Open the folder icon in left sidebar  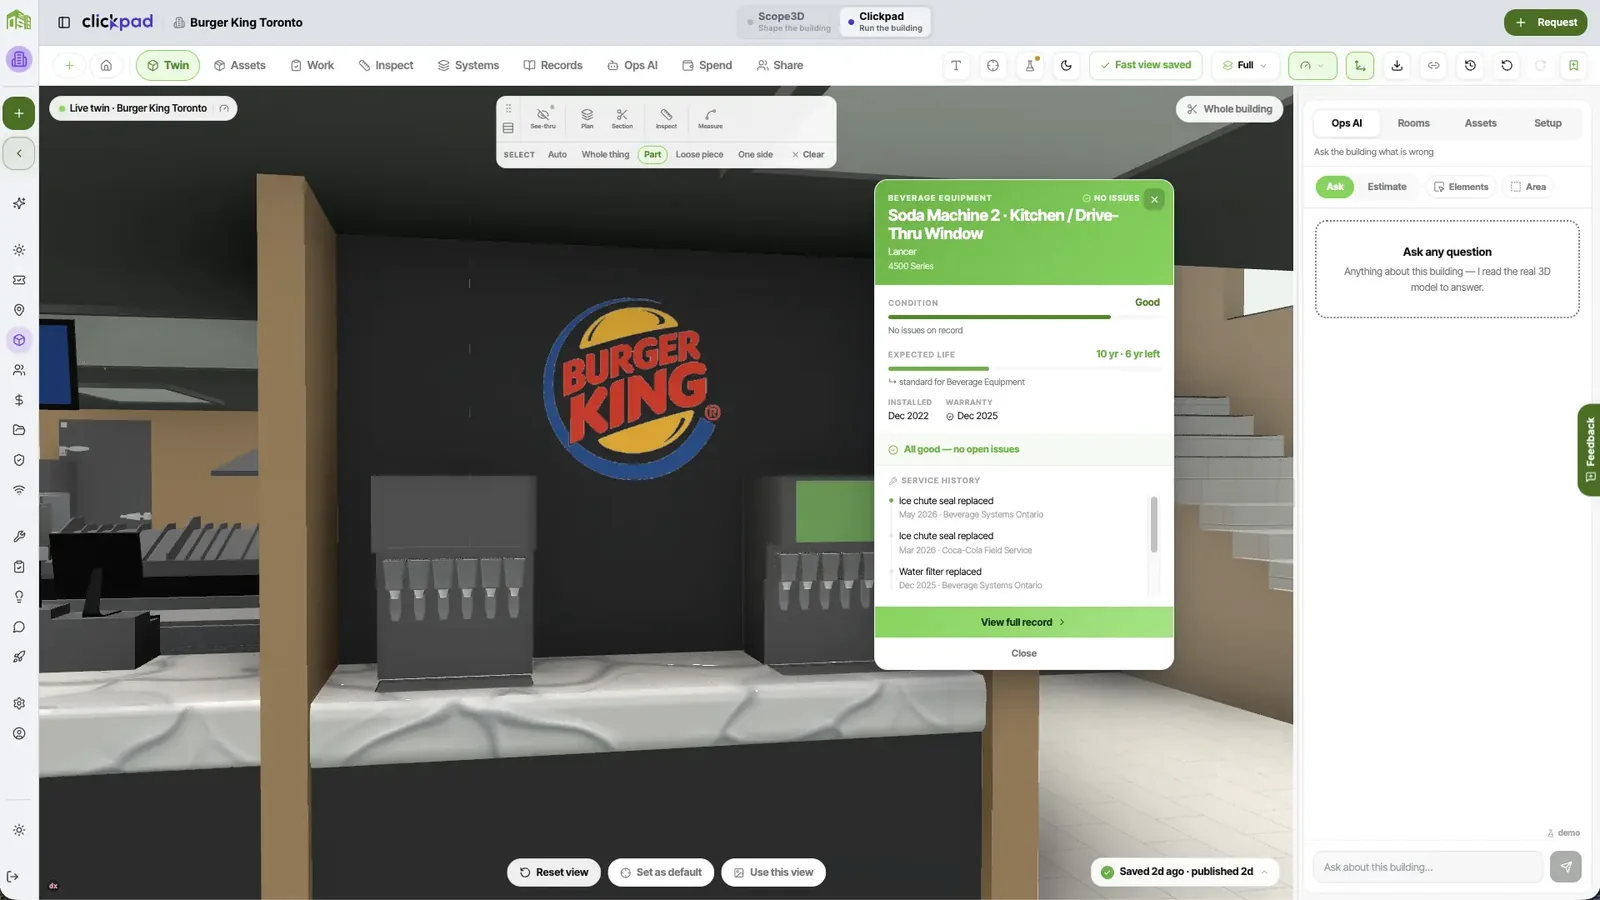tap(19, 430)
